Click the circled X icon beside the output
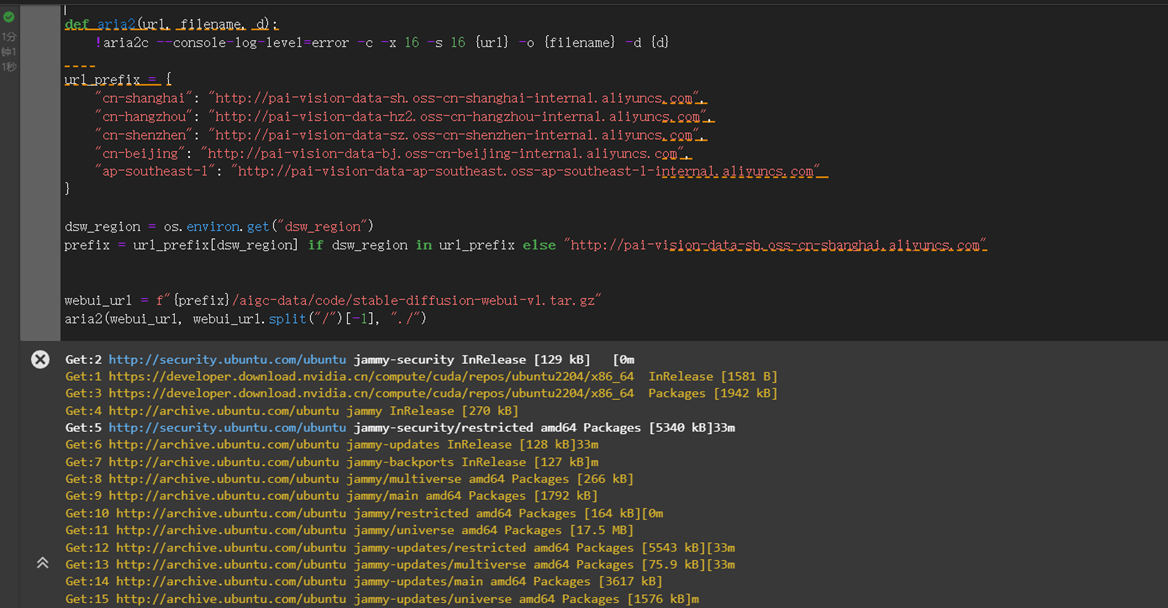This screenshot has height=608, width=1168. pos(40,360)
